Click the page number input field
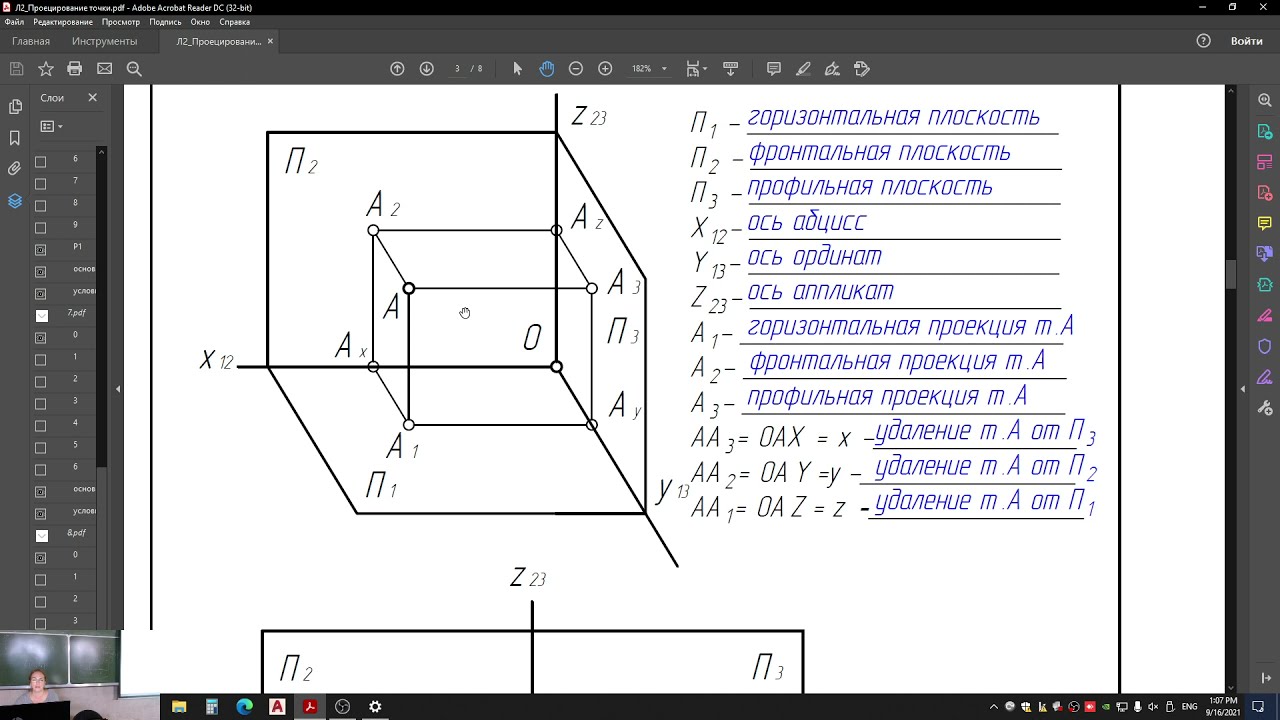The height and width of the screenshot is (720, 1280). [457, 69]
